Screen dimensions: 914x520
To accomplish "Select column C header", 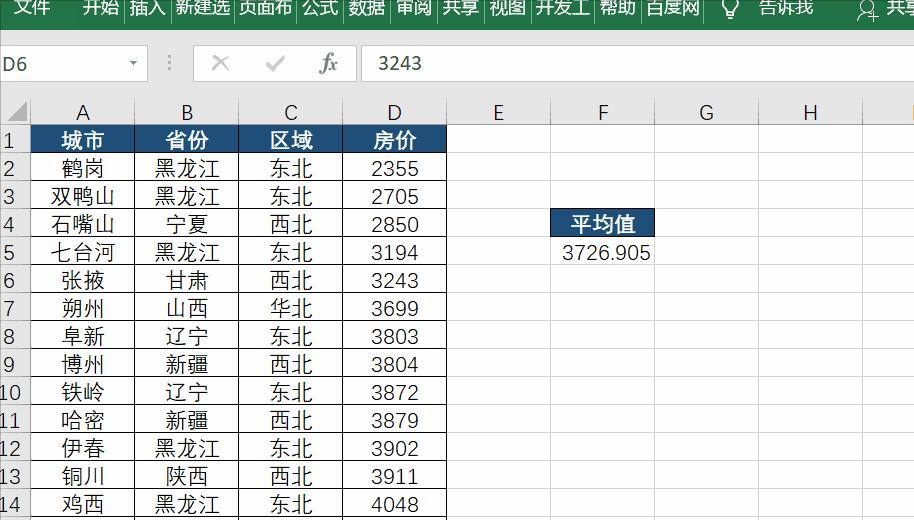I will (290, 112).
